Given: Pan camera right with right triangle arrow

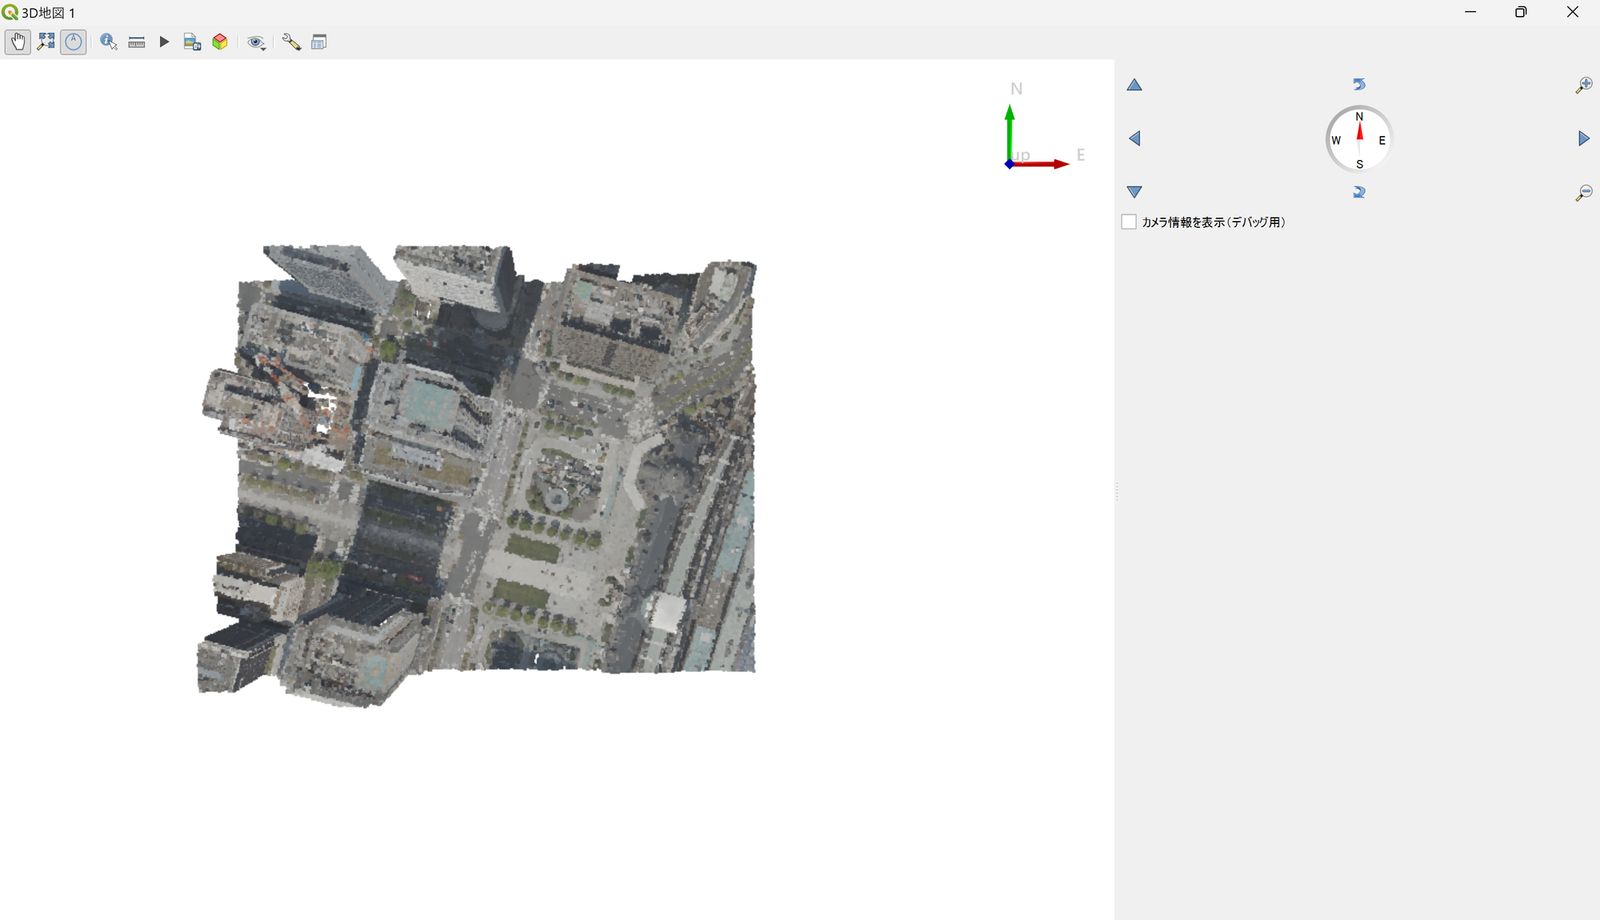Looking at the screenshot, I should [x=1584, y=139].
